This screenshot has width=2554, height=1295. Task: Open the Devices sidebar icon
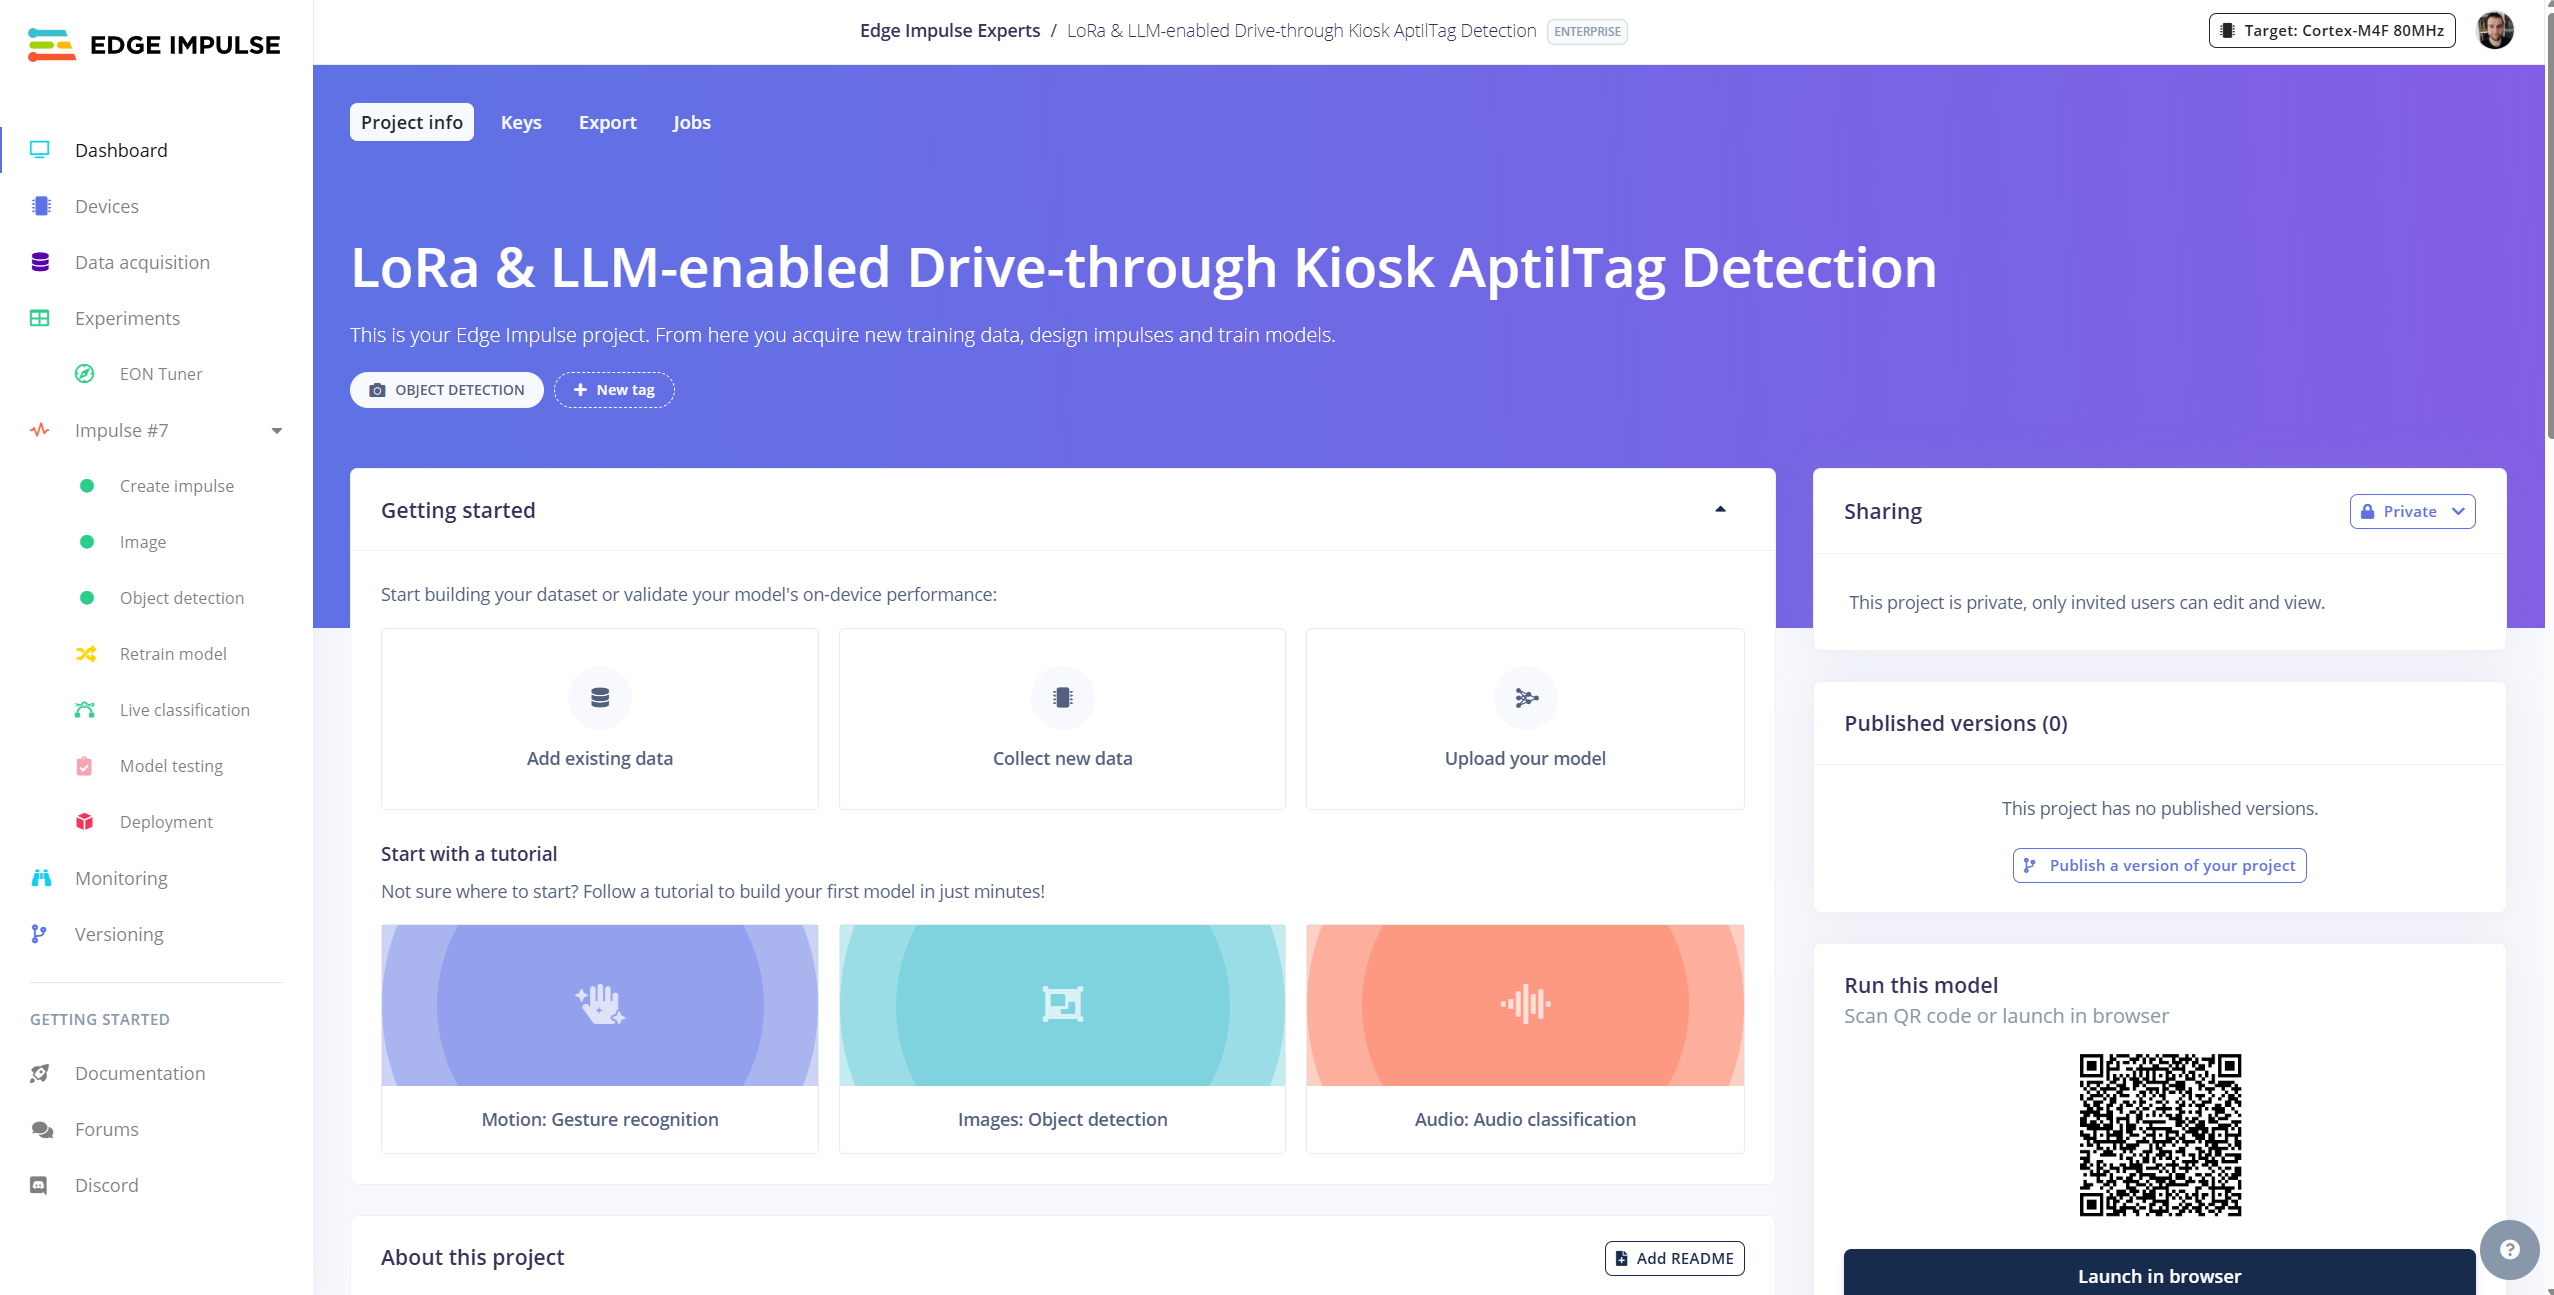[41, 206]
